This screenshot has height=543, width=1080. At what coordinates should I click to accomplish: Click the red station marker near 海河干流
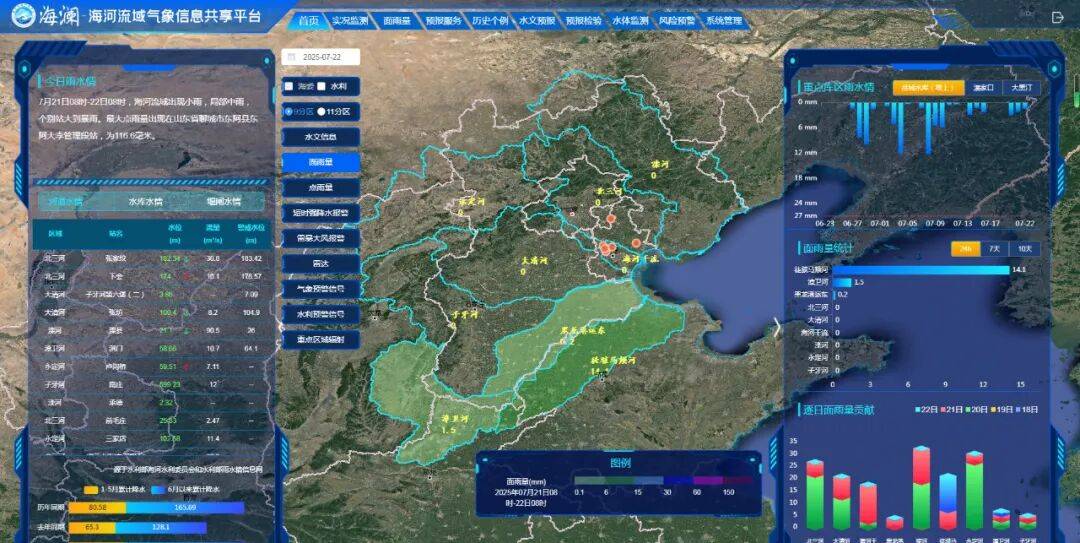click(635, 243)
